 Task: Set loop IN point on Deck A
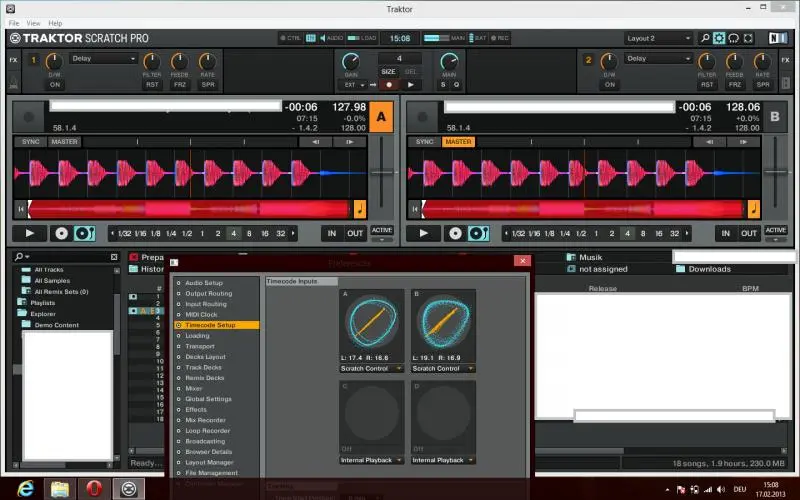332,233
